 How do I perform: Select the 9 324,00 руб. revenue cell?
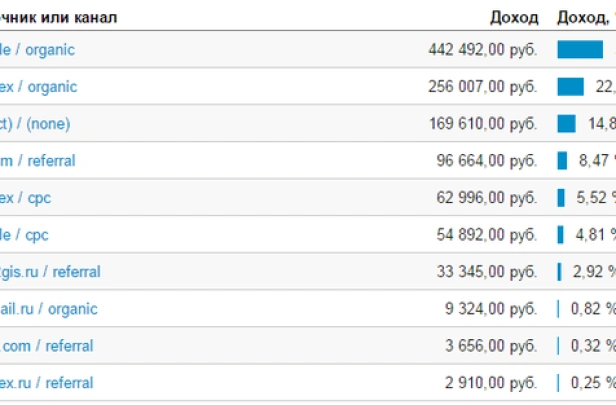coord(487,309)
